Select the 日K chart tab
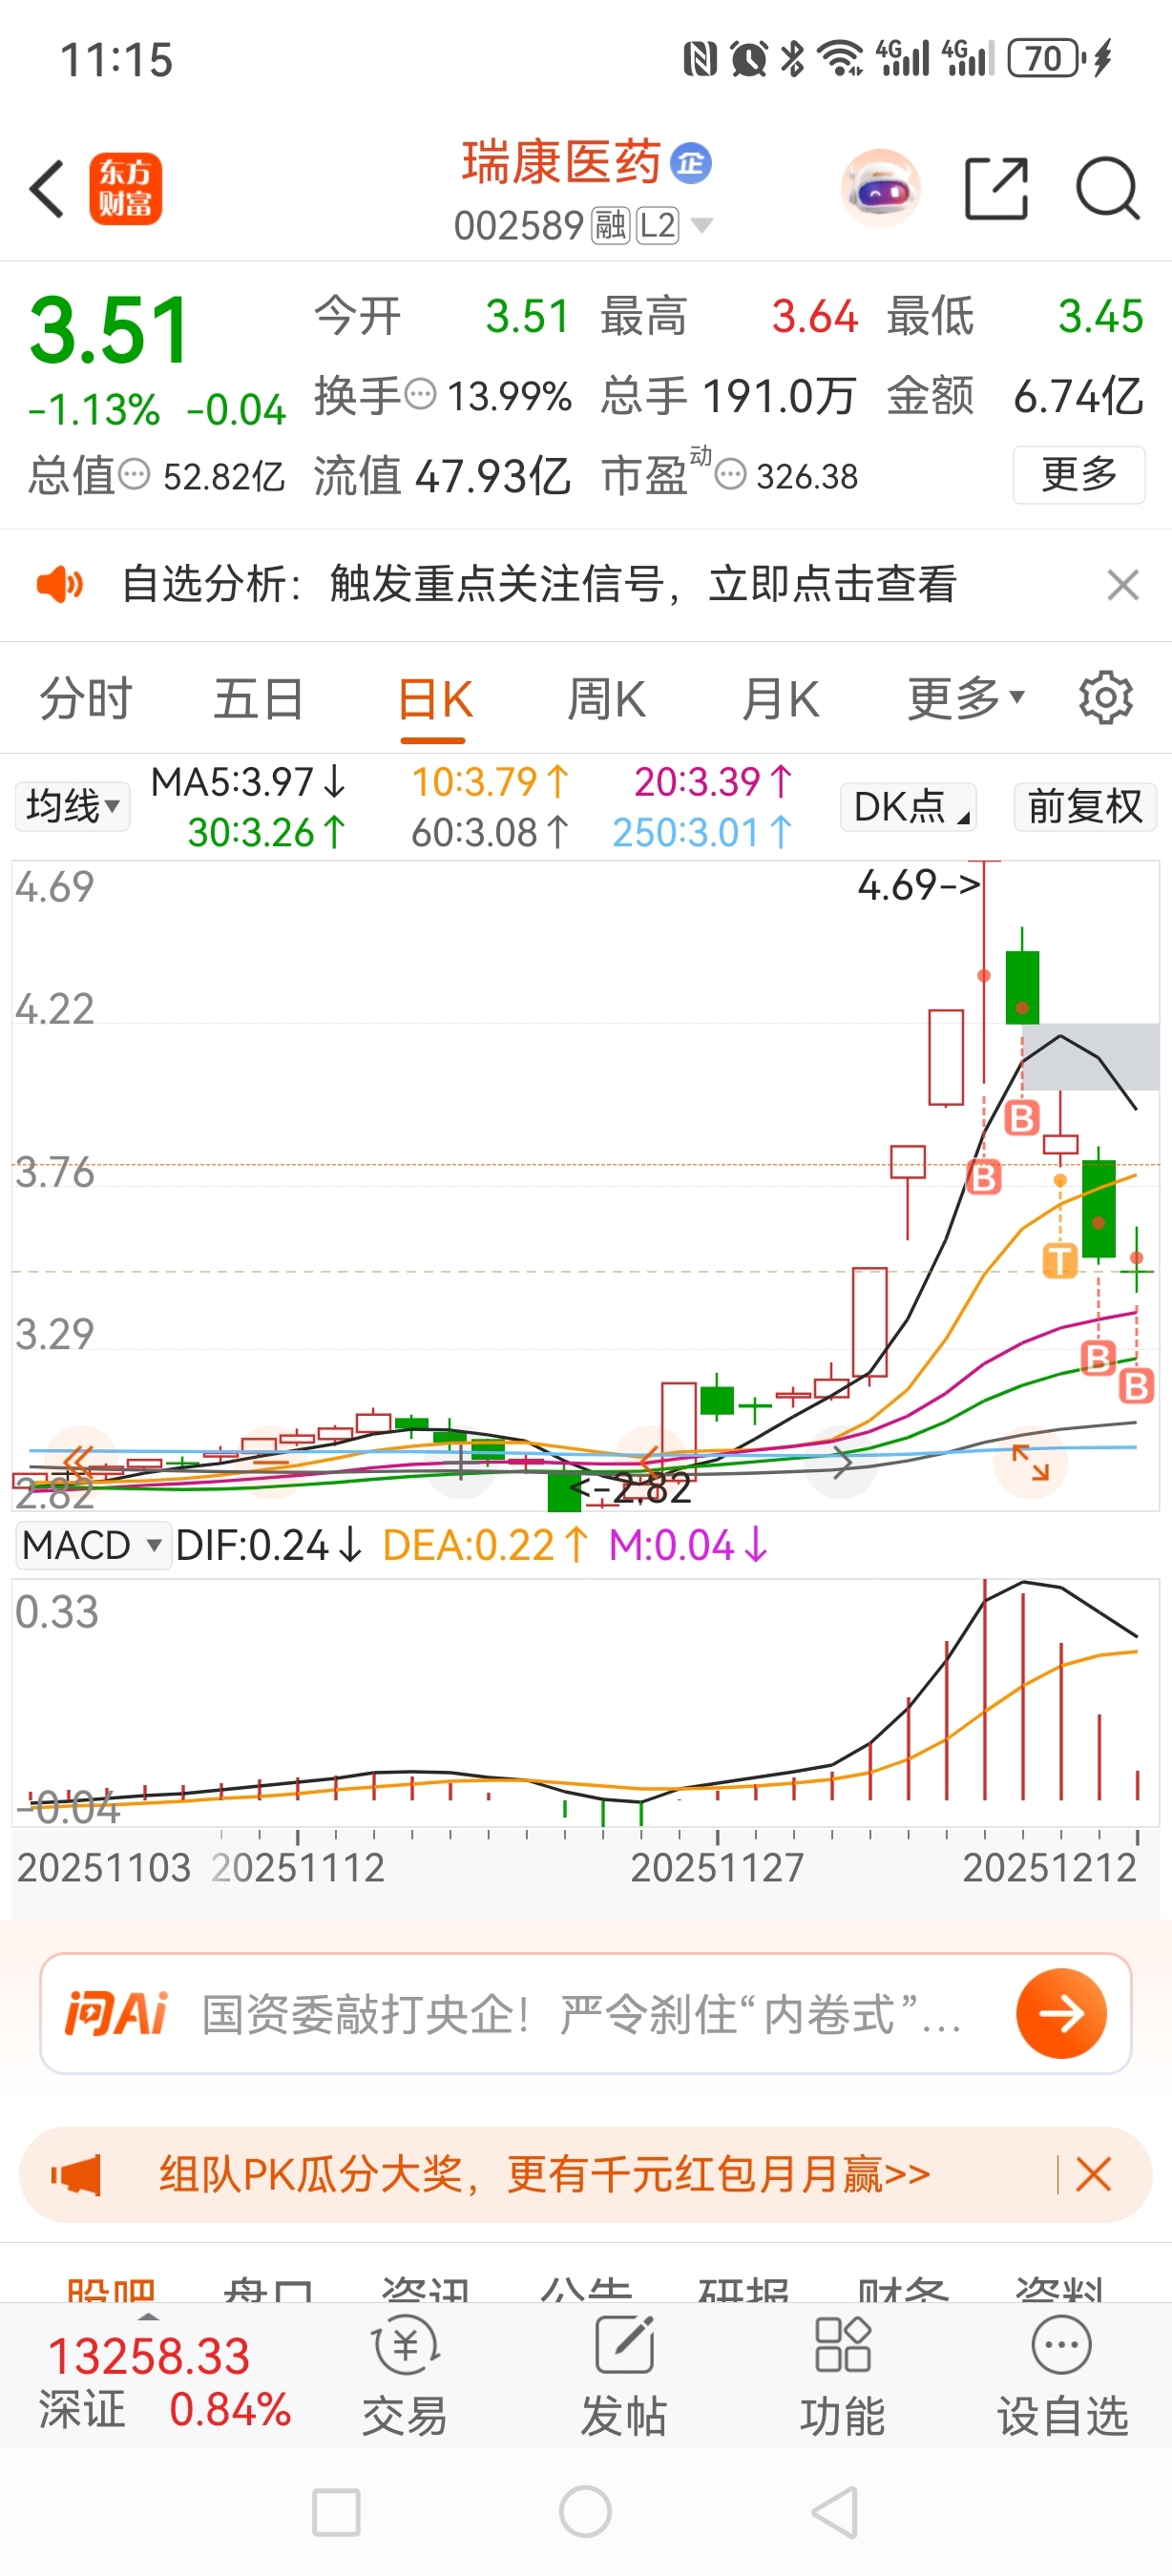Screen dimensions: 1172x2576 [434, 699]
